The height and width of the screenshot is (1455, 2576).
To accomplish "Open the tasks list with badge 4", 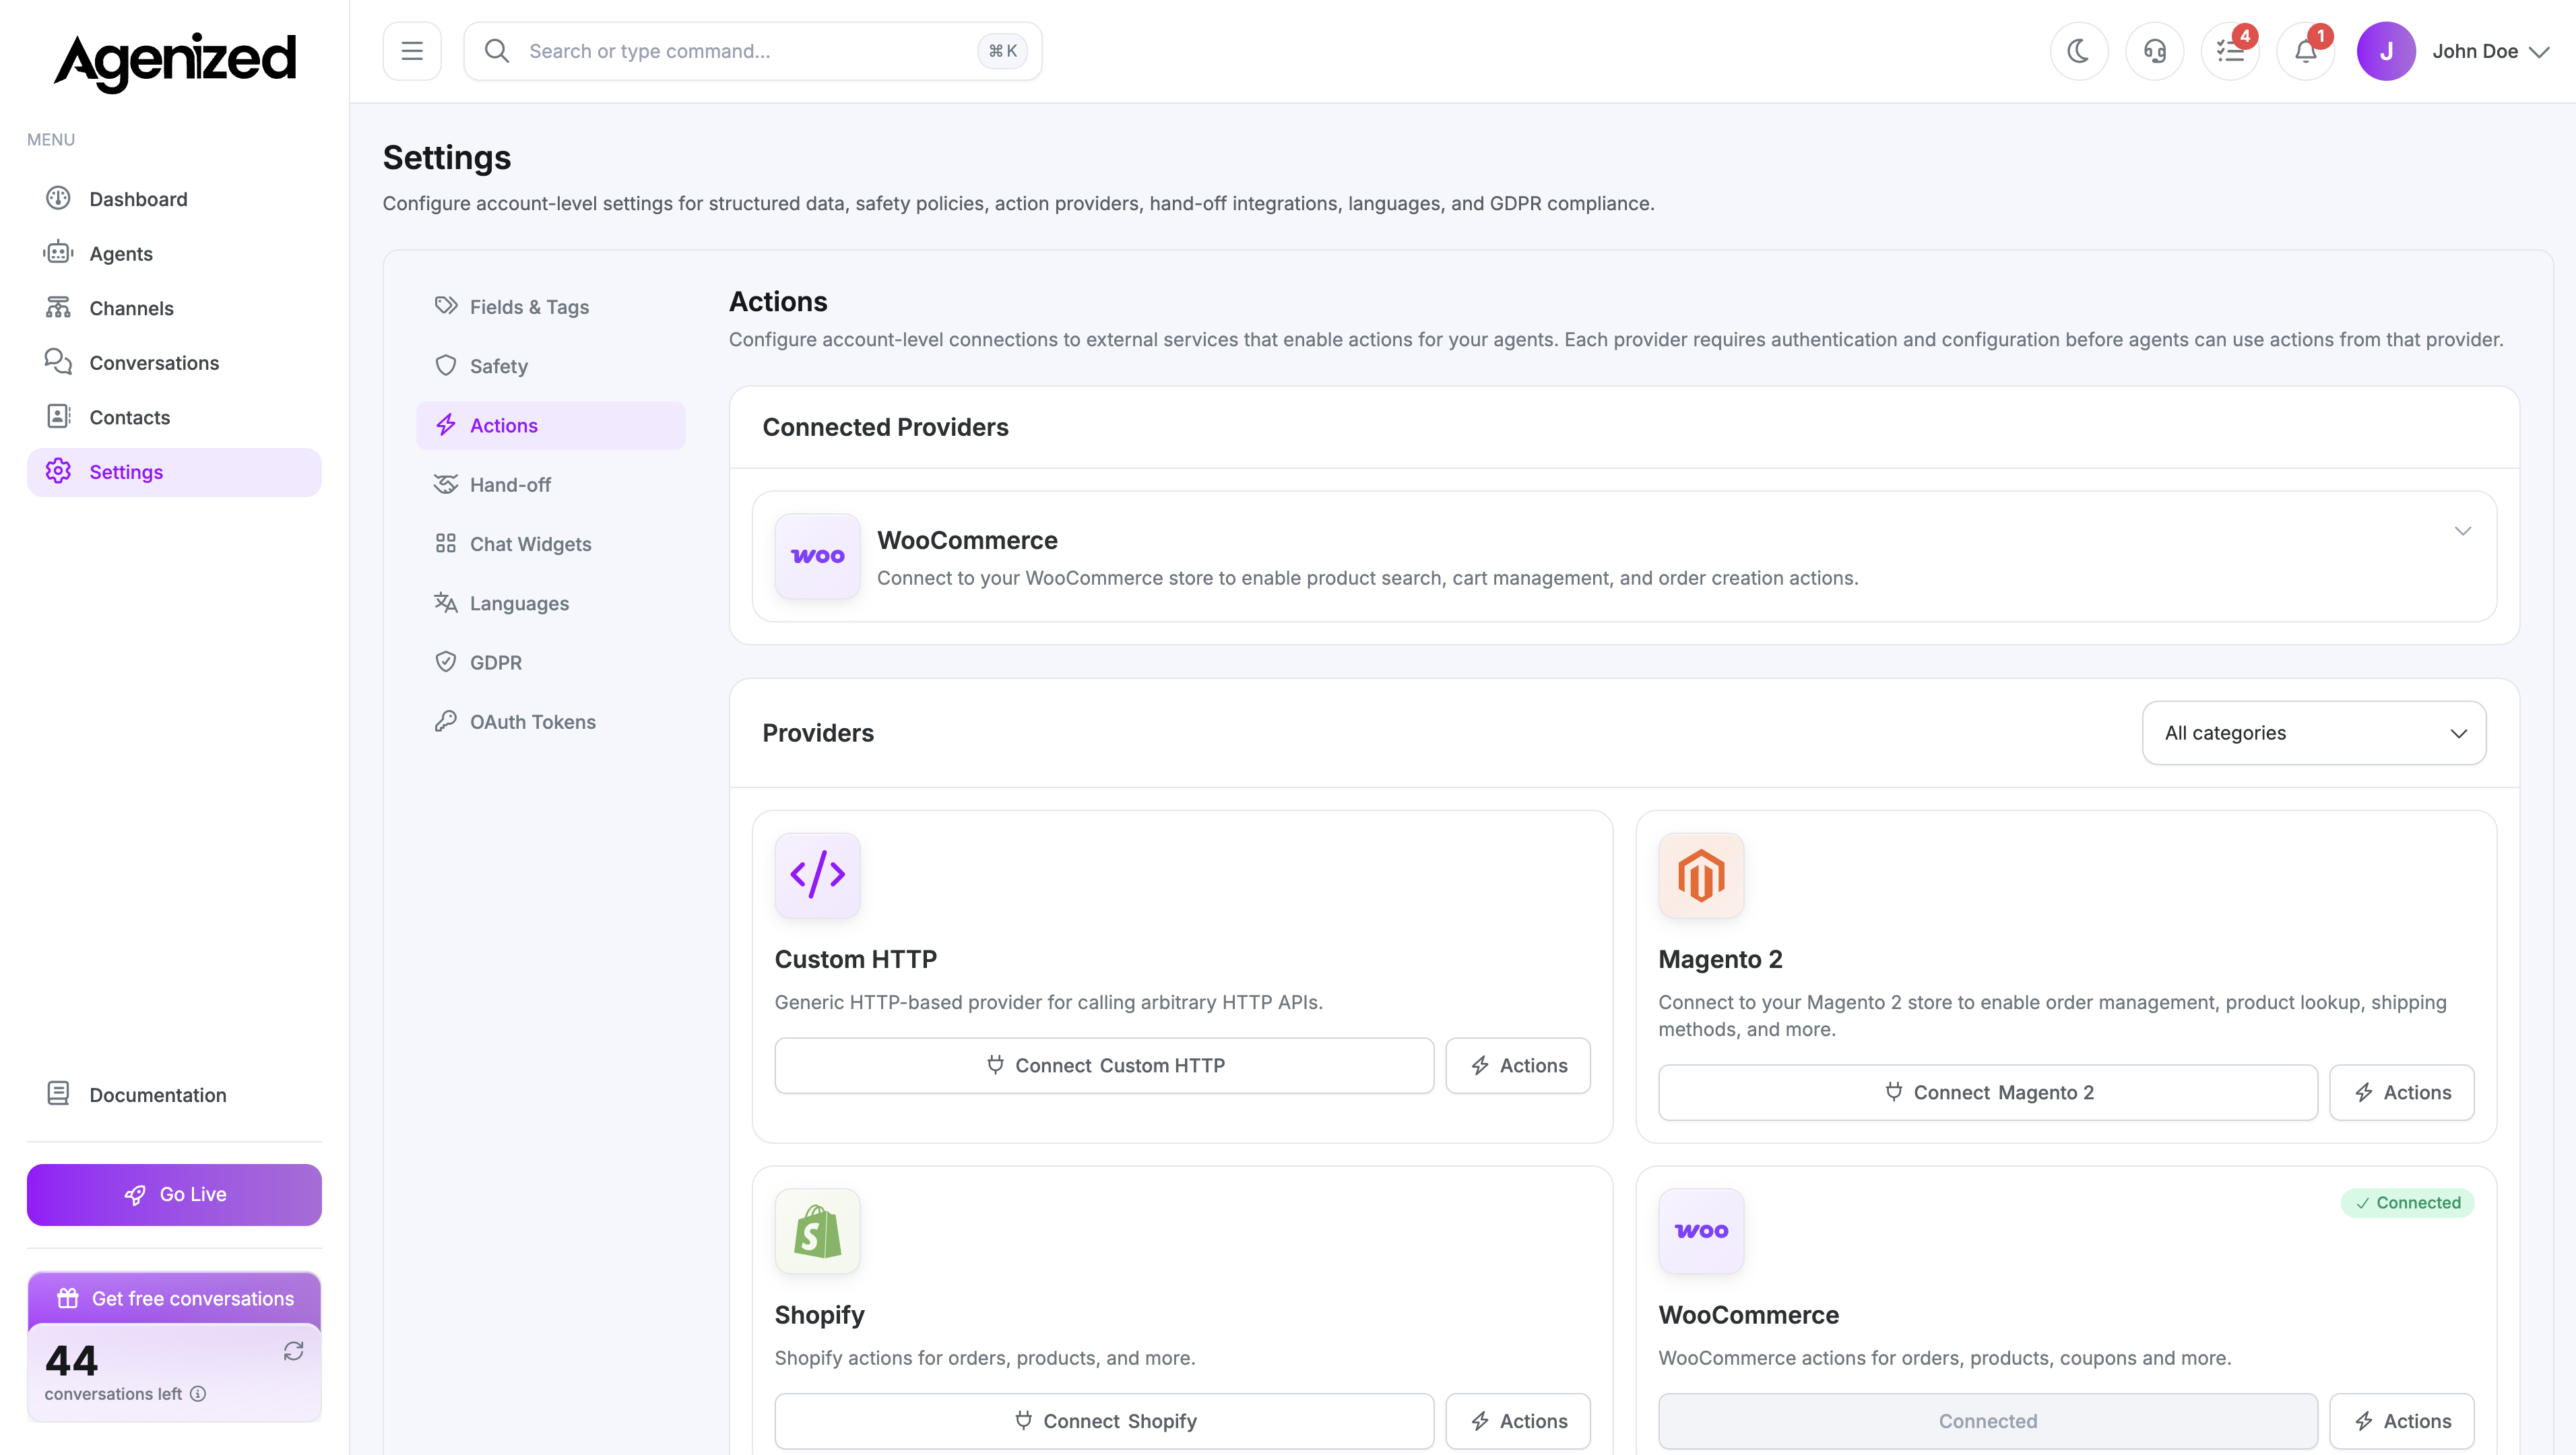I will pyautogui.click(x=2230, y=50).
